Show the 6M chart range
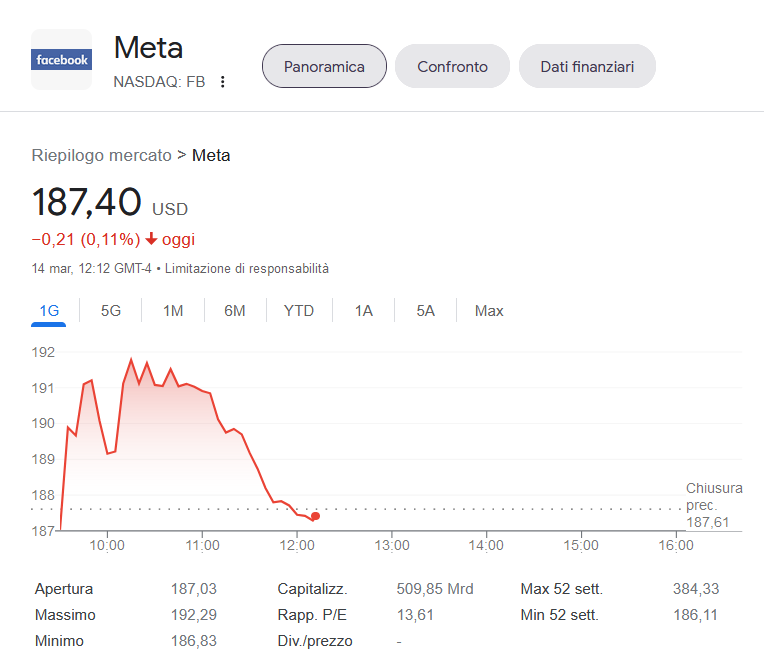764x665 pixels. coord(235,311)
